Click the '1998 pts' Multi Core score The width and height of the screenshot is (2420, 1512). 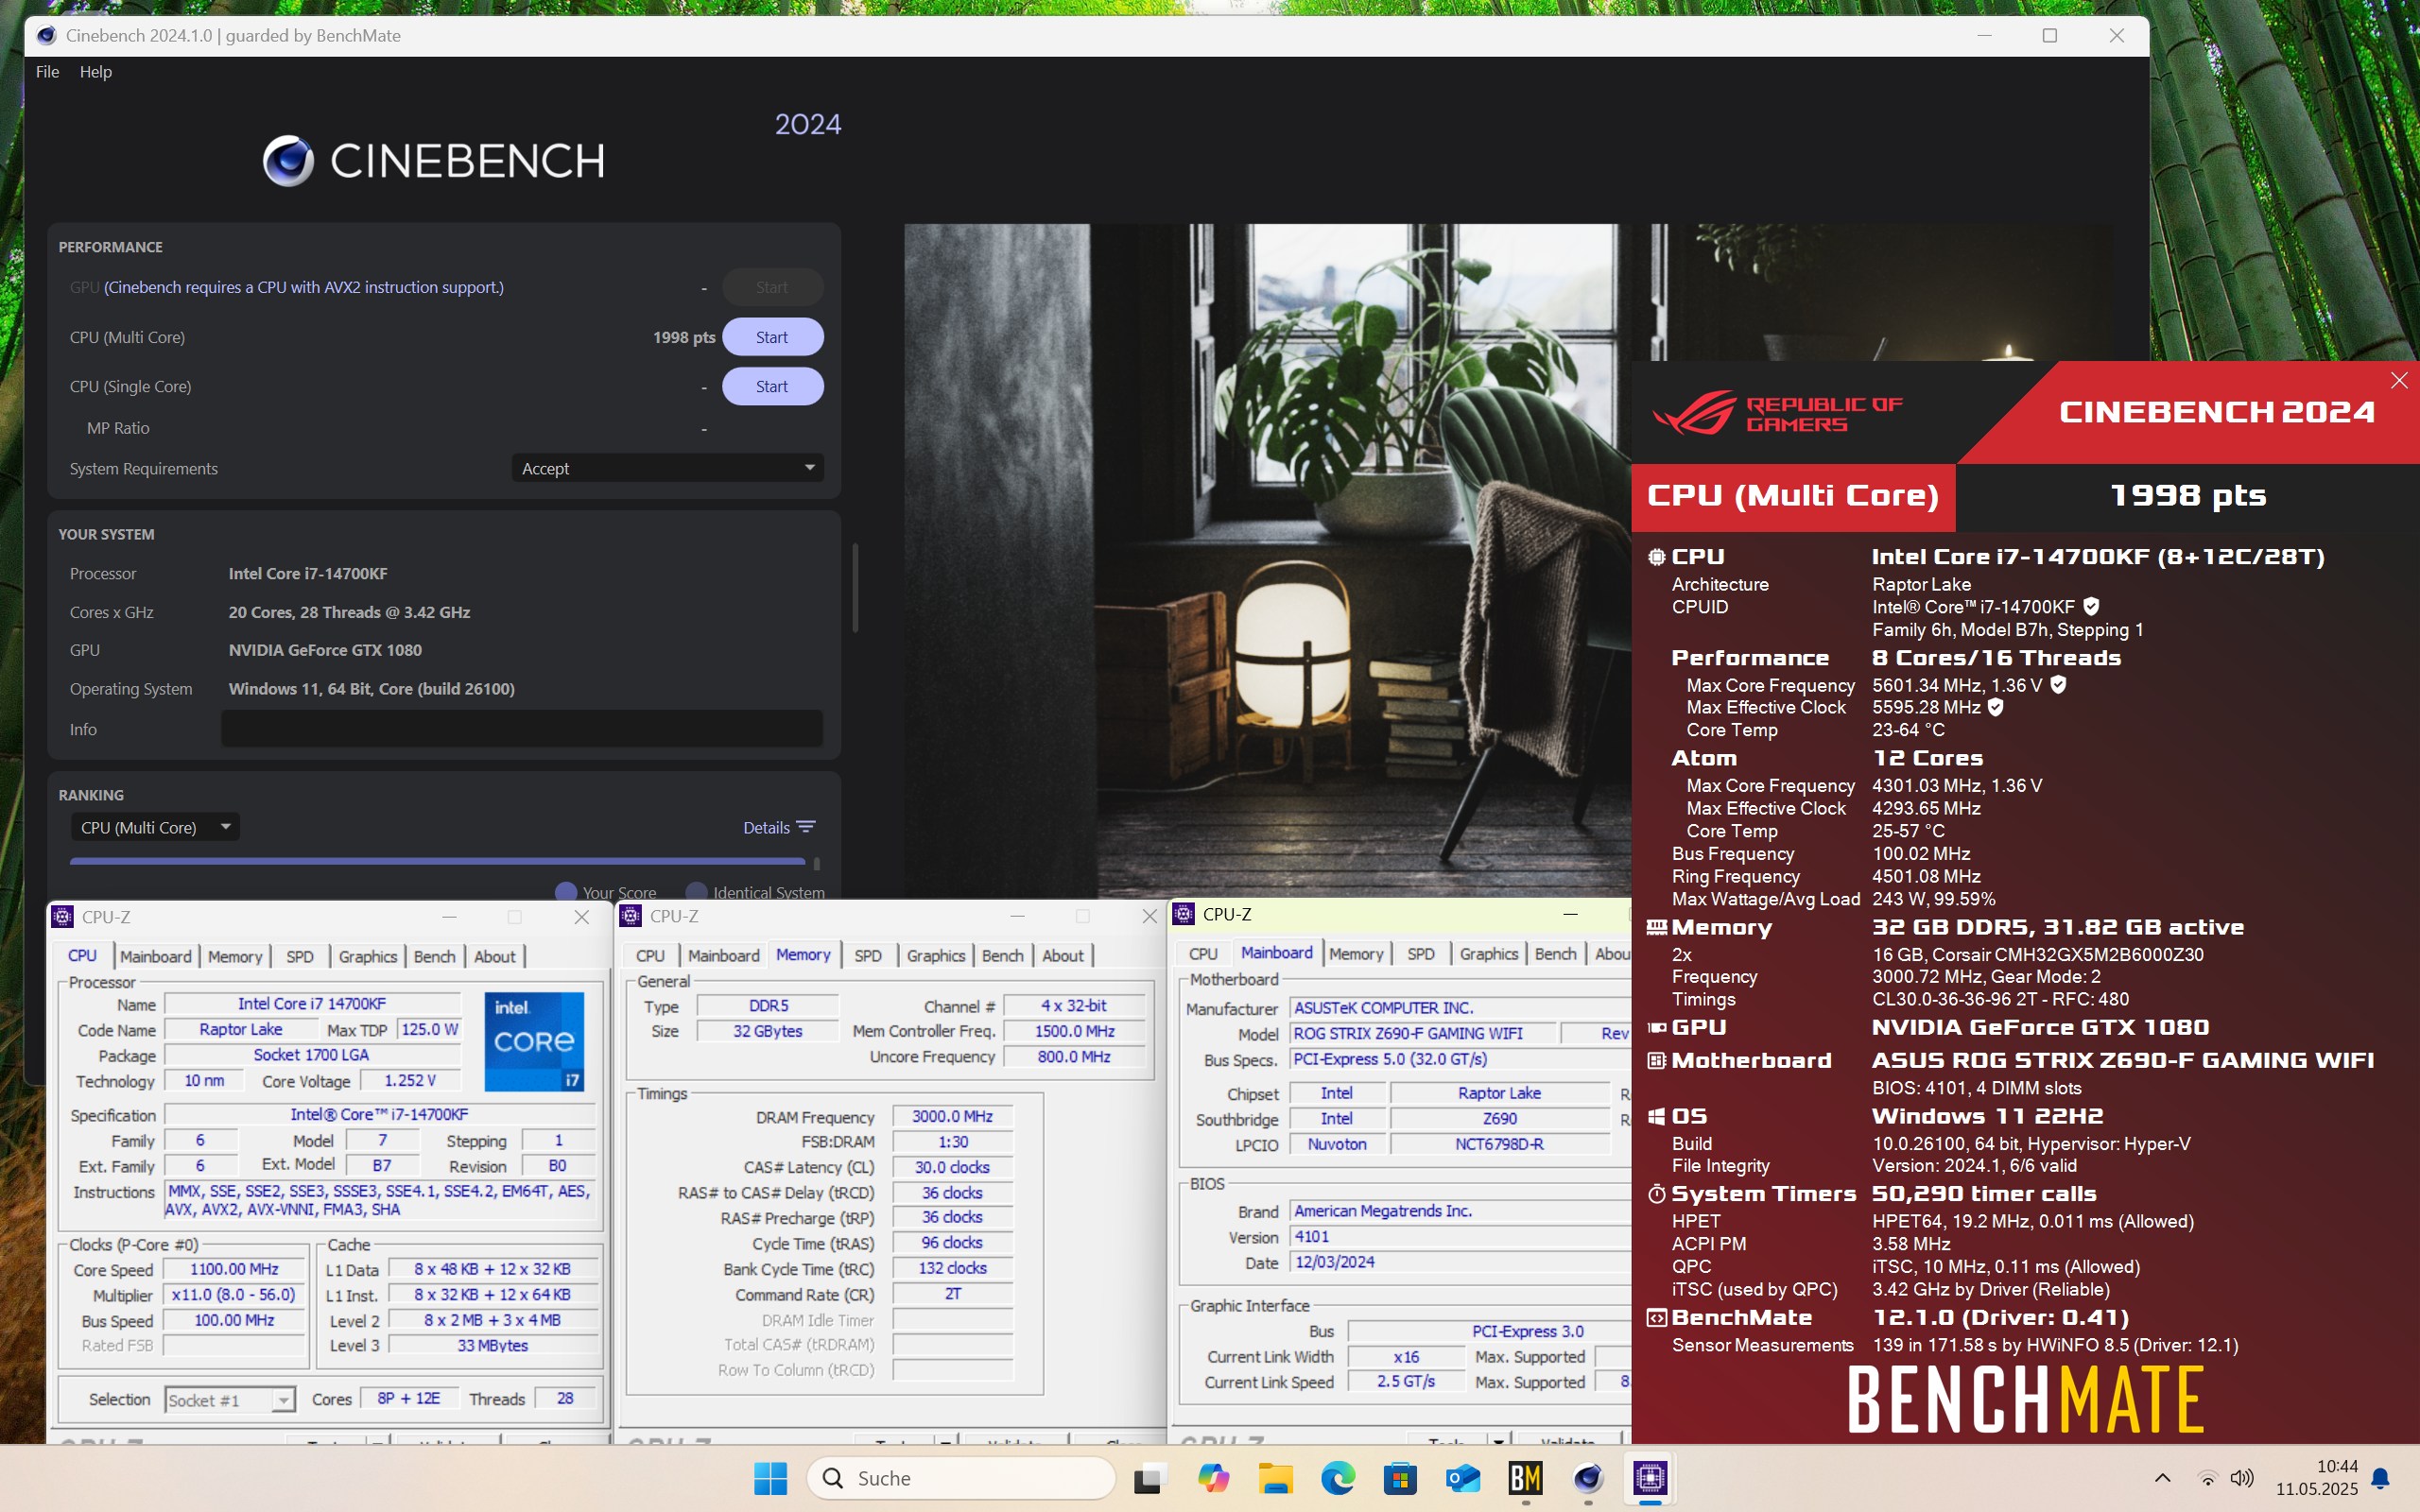[684, 337]
